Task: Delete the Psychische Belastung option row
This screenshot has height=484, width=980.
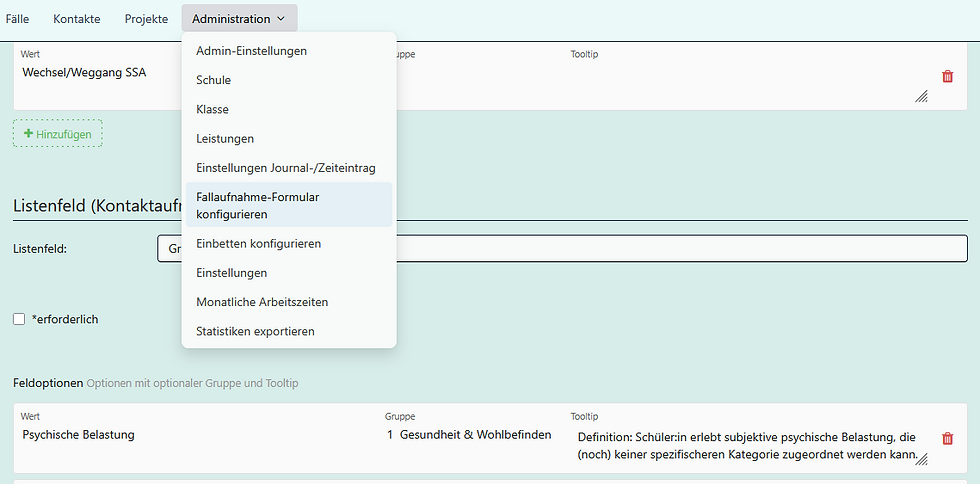Action: point(948,438)
